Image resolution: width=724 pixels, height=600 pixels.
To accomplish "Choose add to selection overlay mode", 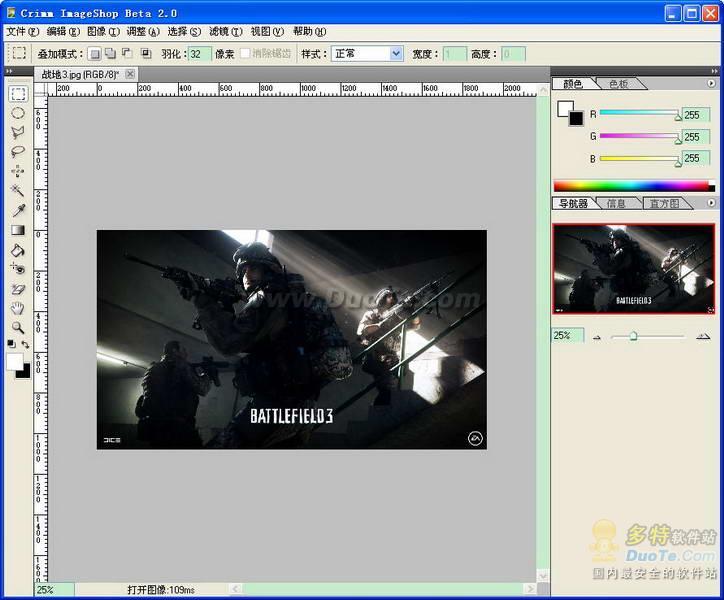I will [110, 54].
